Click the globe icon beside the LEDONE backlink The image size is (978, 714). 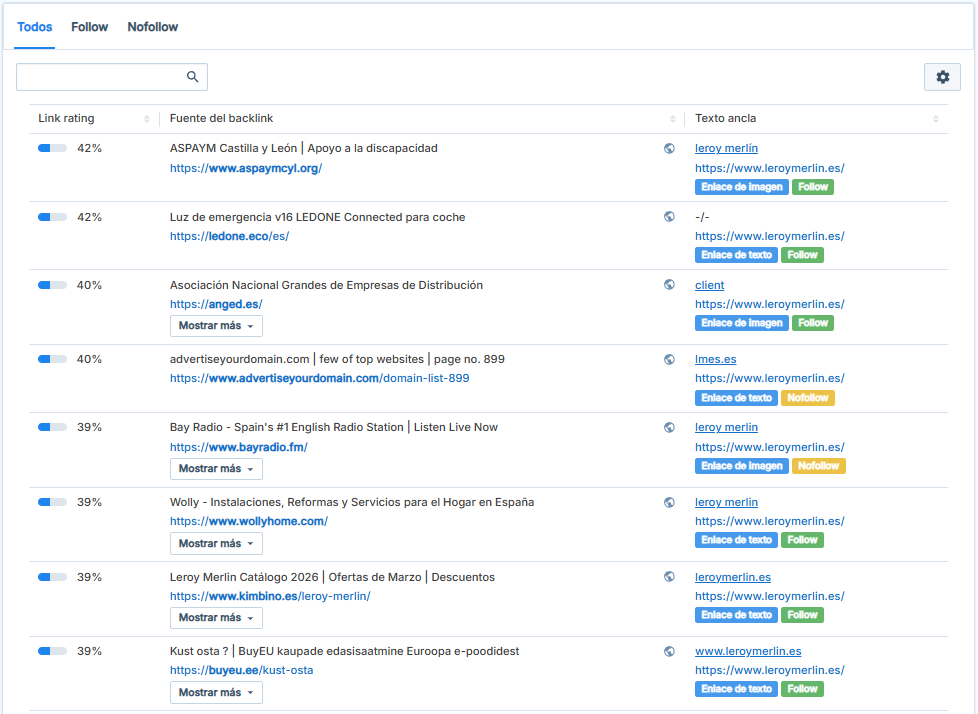pyautogui.click(x=669, y=216)
